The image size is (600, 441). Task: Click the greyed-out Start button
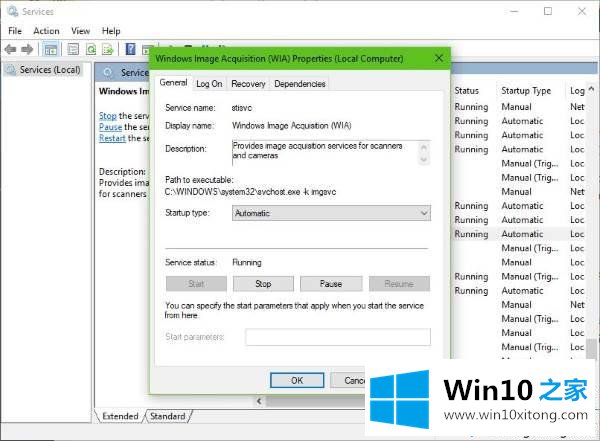196,284
